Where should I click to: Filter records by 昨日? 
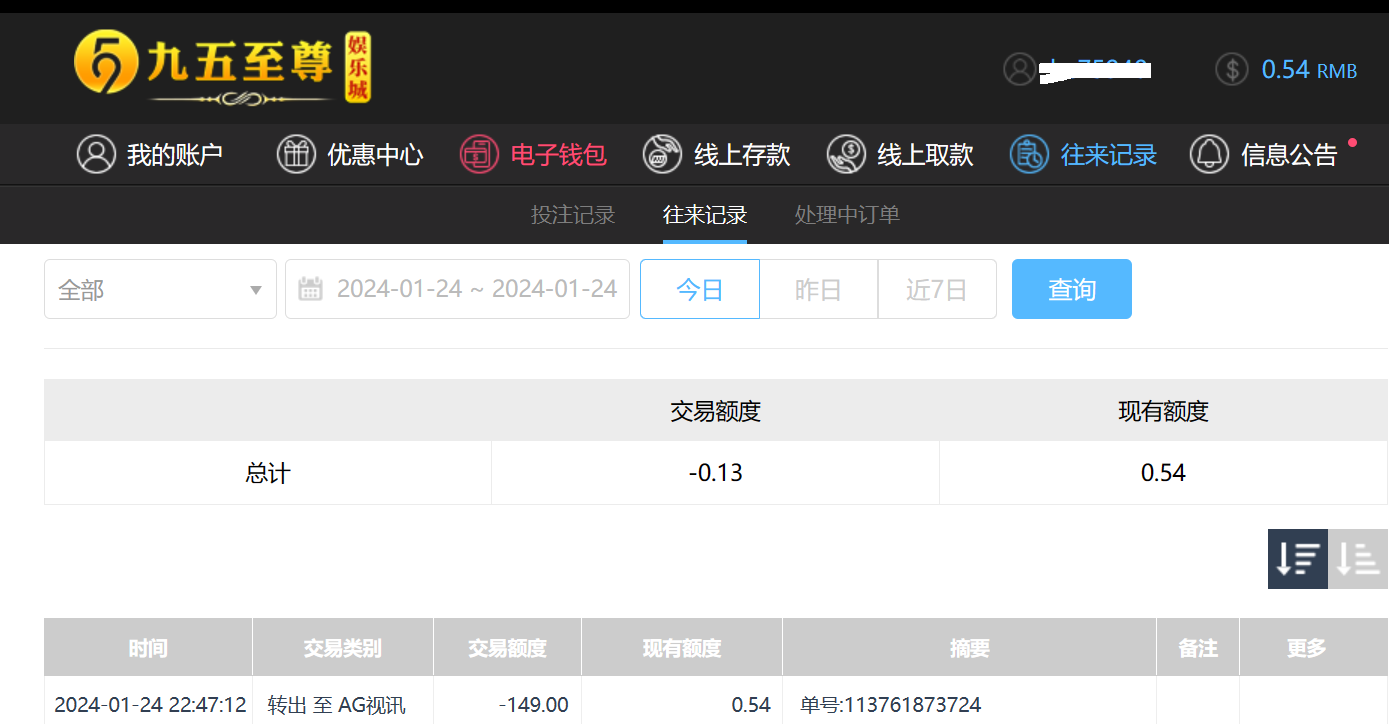[x=819, y=290]
